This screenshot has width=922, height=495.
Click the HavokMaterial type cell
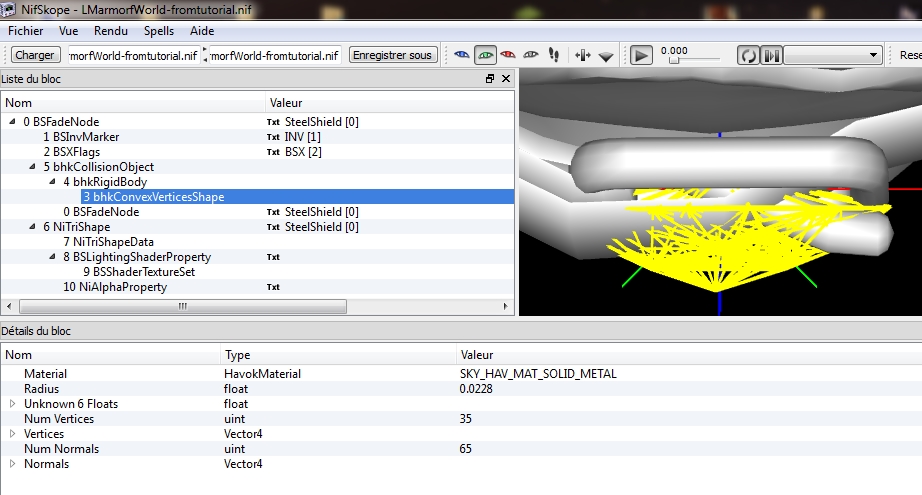[x=262, y=374]
